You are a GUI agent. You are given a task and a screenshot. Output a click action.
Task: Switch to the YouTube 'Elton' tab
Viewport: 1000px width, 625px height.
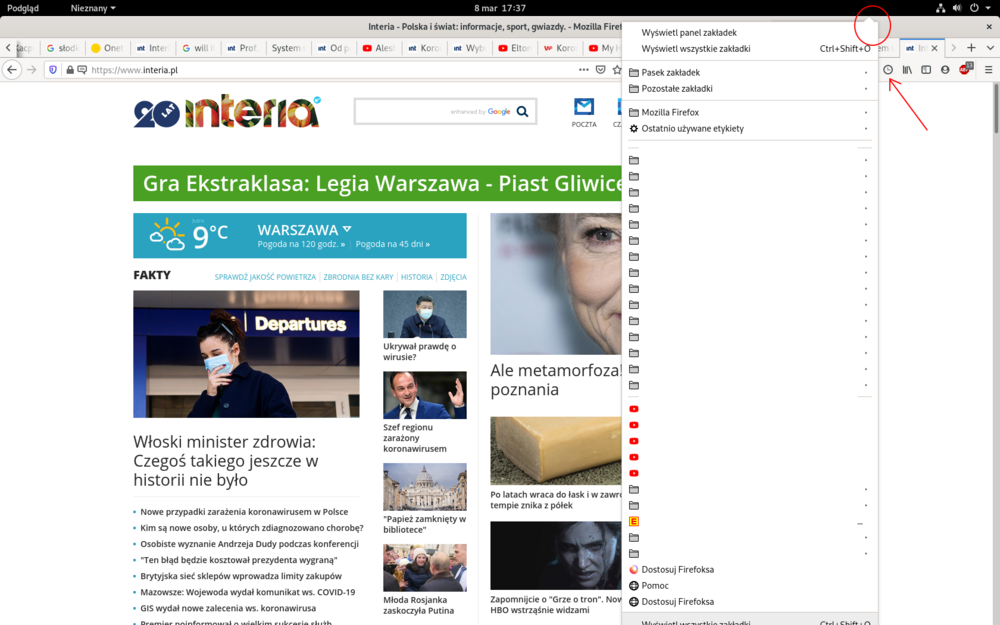[x=514, y=48]
